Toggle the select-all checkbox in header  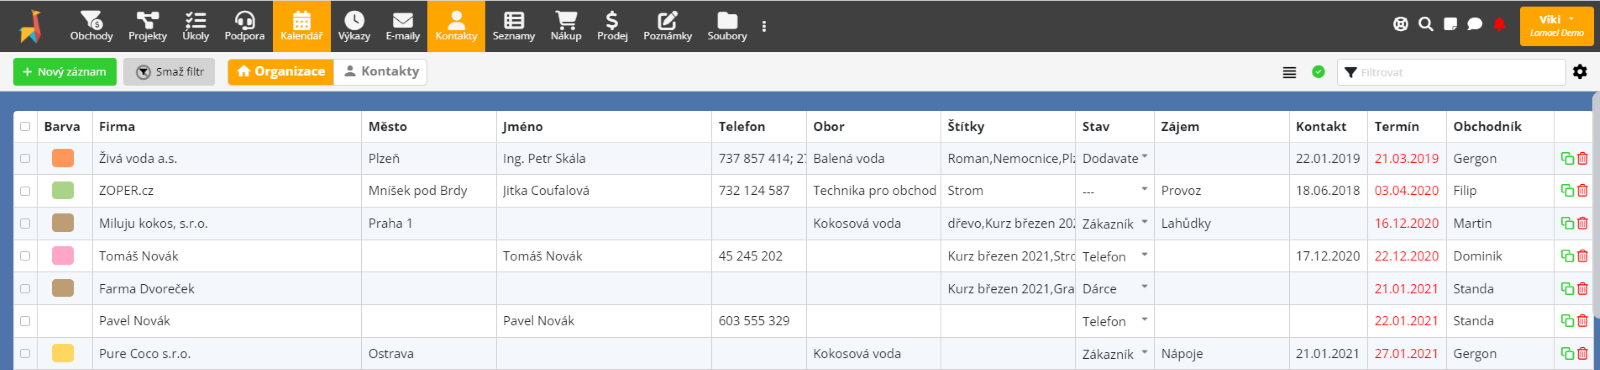[25, 127]
